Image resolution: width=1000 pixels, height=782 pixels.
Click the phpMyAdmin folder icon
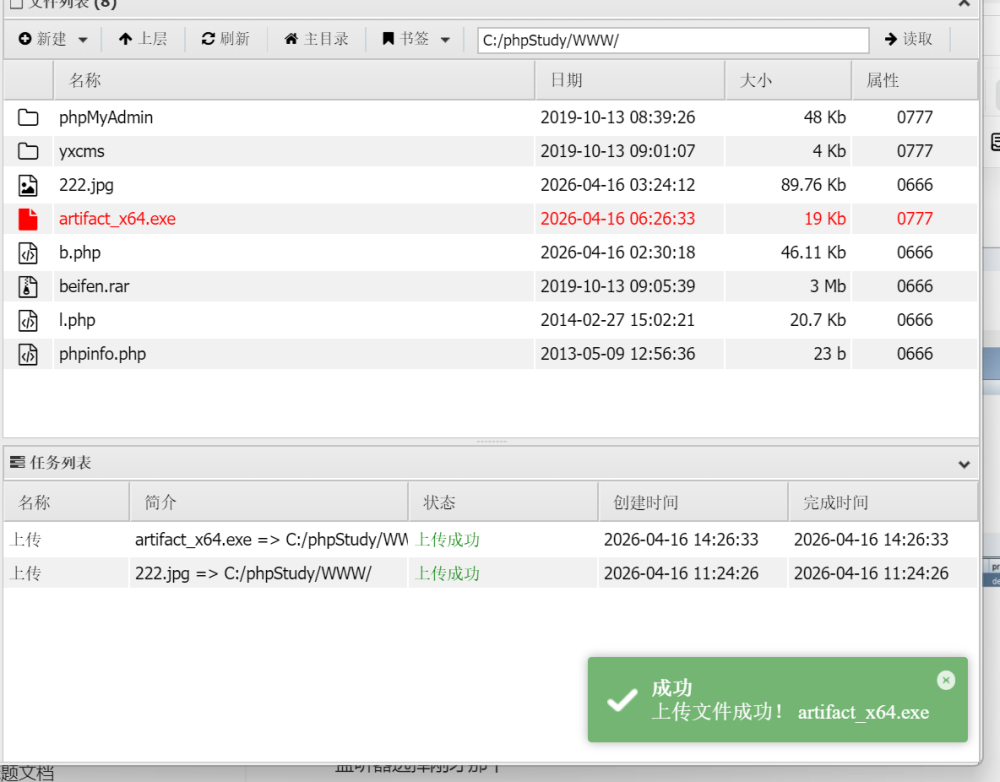[28, 118]
